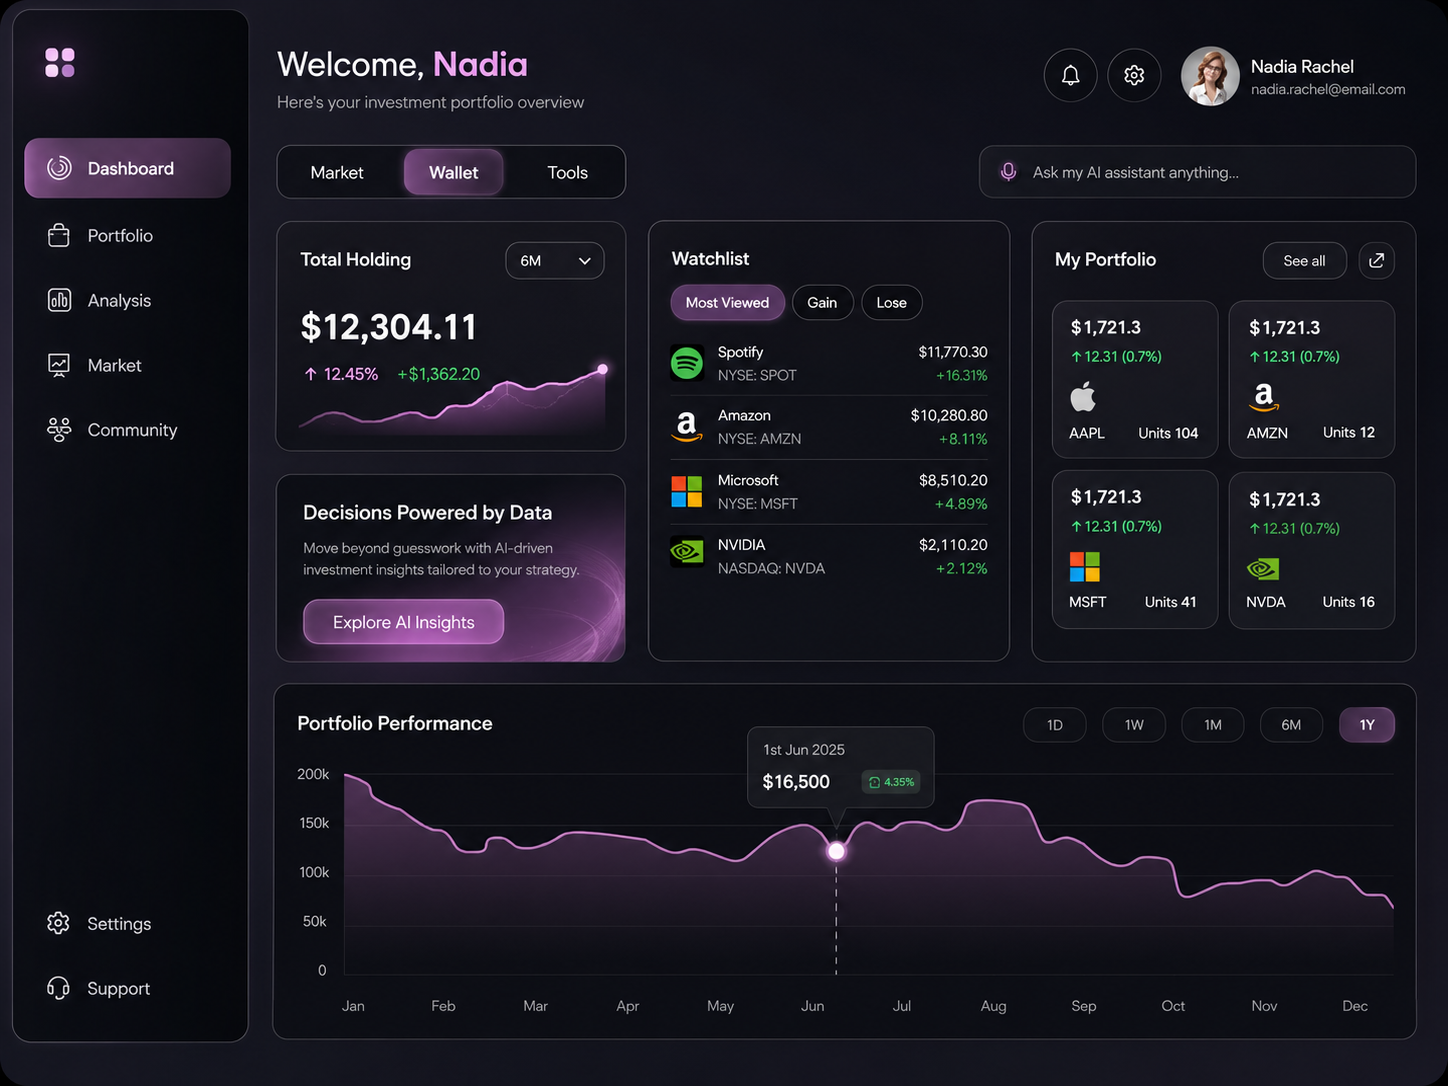Screen dimensions: 1448x1086
Task: Open Dashboard in sidebar
Action: pyautogui.click(x=128, y=168)
